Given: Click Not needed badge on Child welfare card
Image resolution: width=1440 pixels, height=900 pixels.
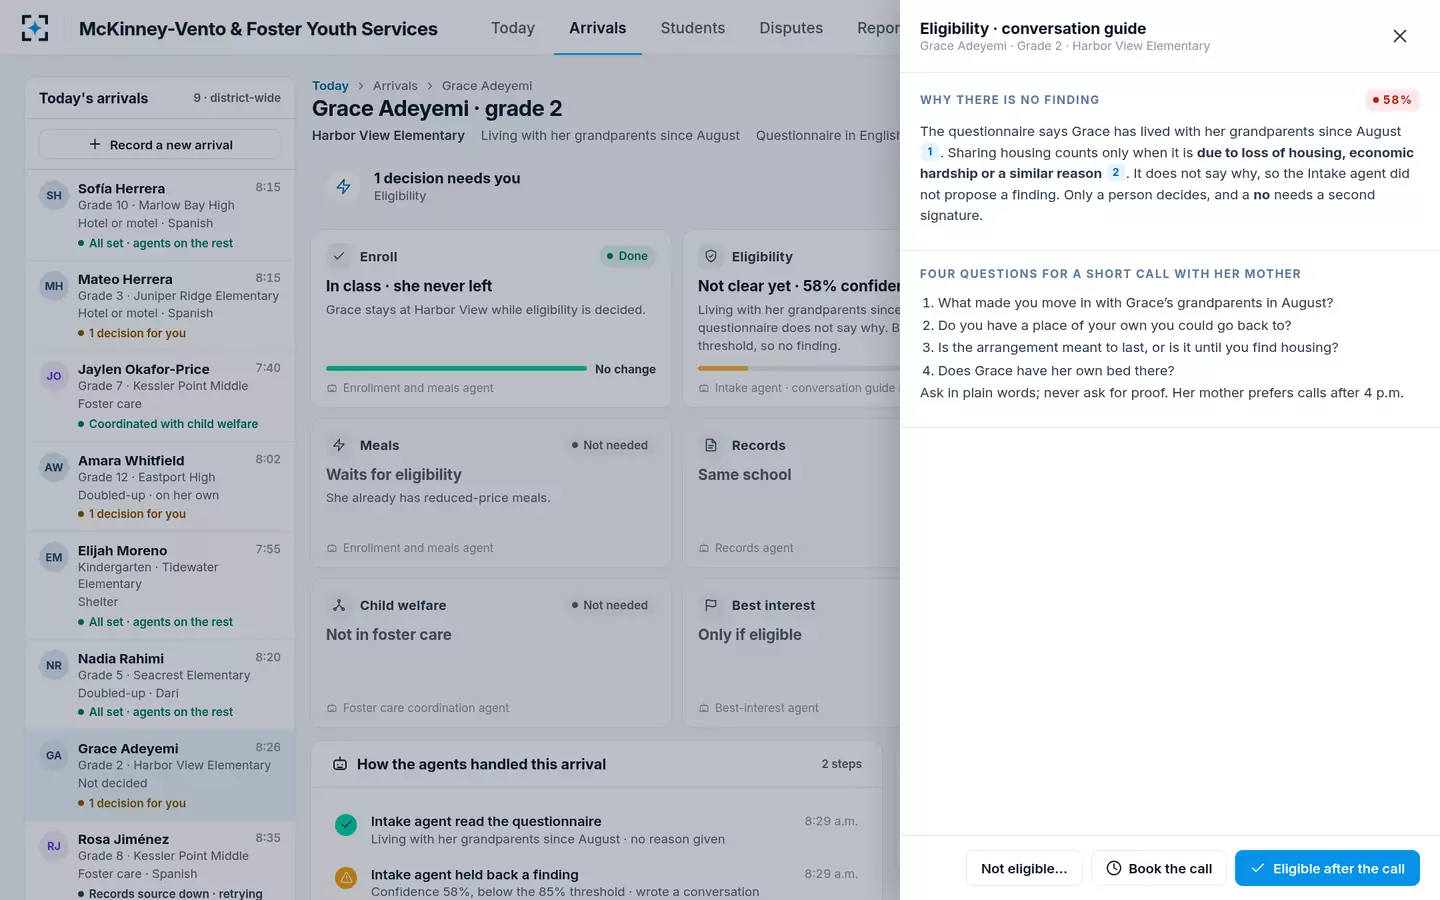Looking at the screenshot, I should [x=609, y=605].
